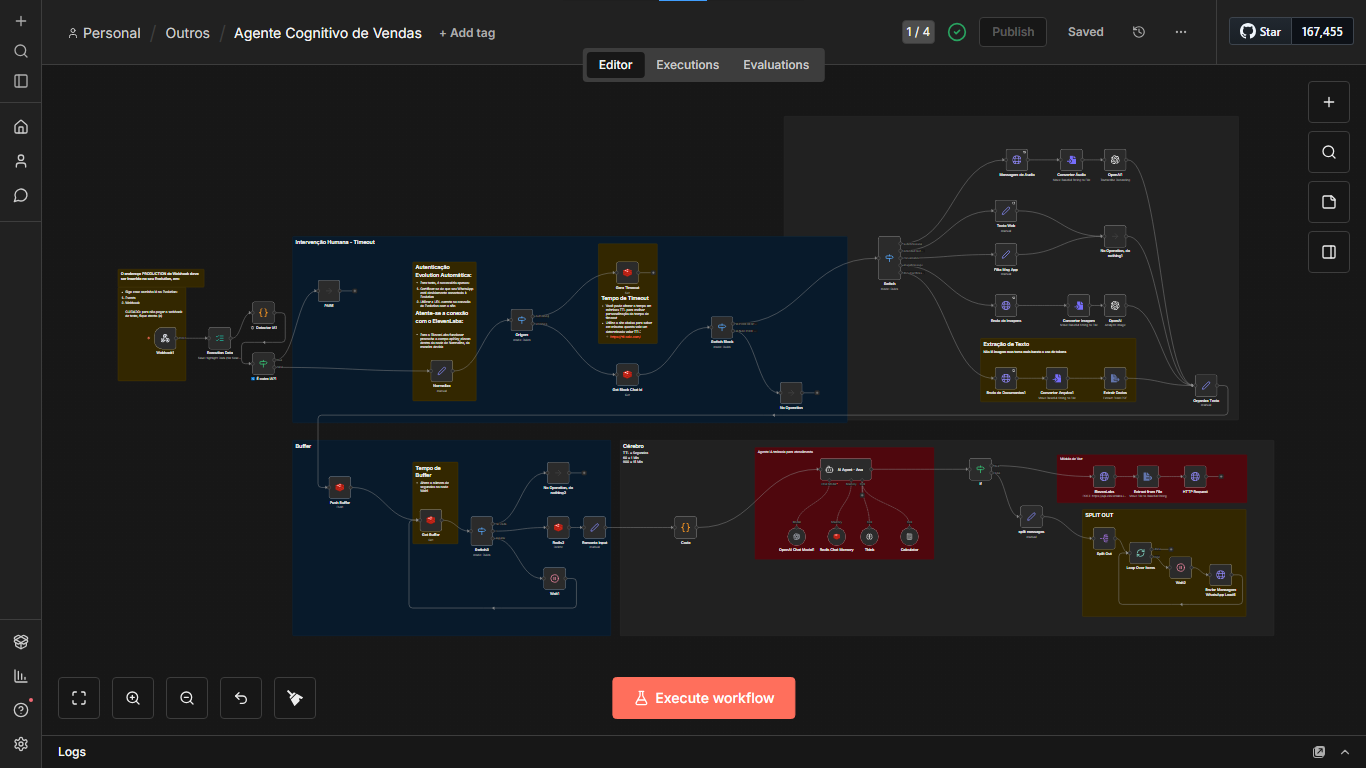Switch to the Evaluations tab
This screenshot has width=1366, height=768.
coord(776,65)
